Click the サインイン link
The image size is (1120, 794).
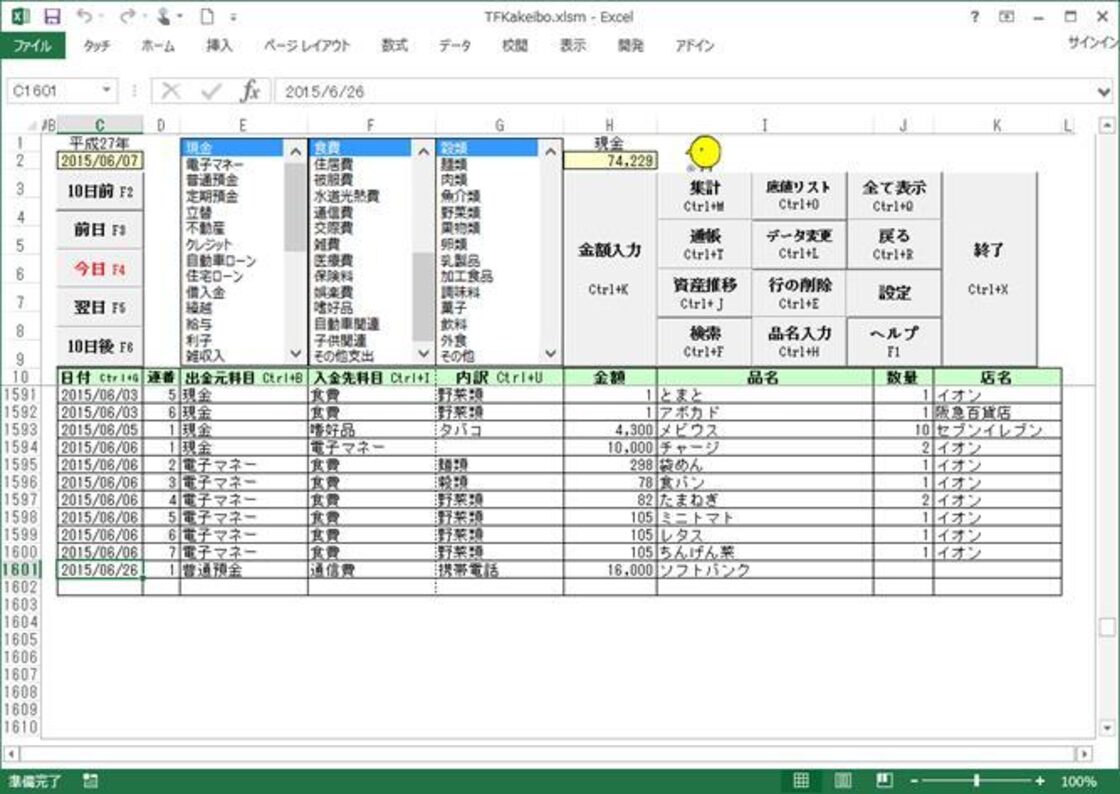coord(1093,43)
